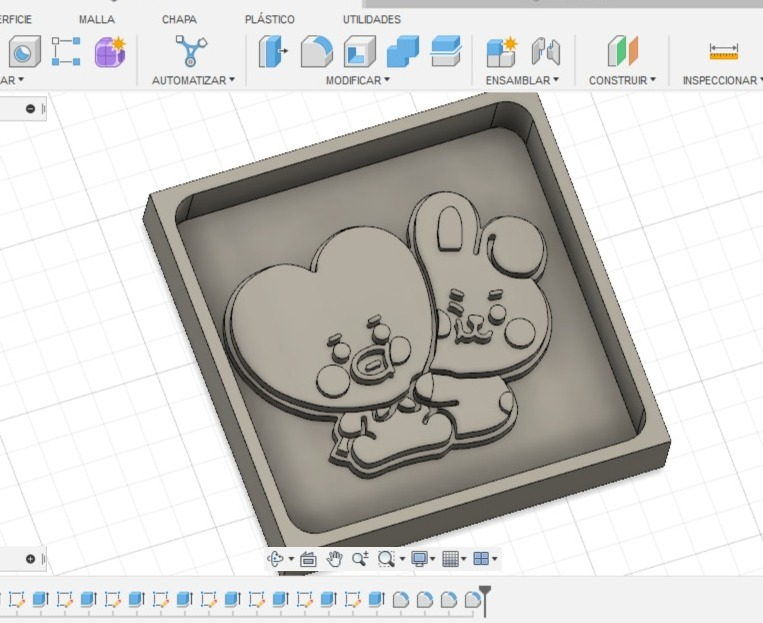Expand the Orbit tool dropdown arrow

pyautogui.click(x=291, y=559)
